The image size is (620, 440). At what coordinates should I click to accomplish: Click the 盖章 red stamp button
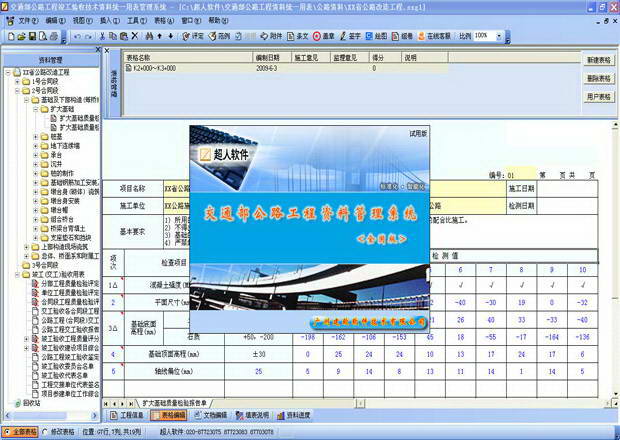coord(323,36)
